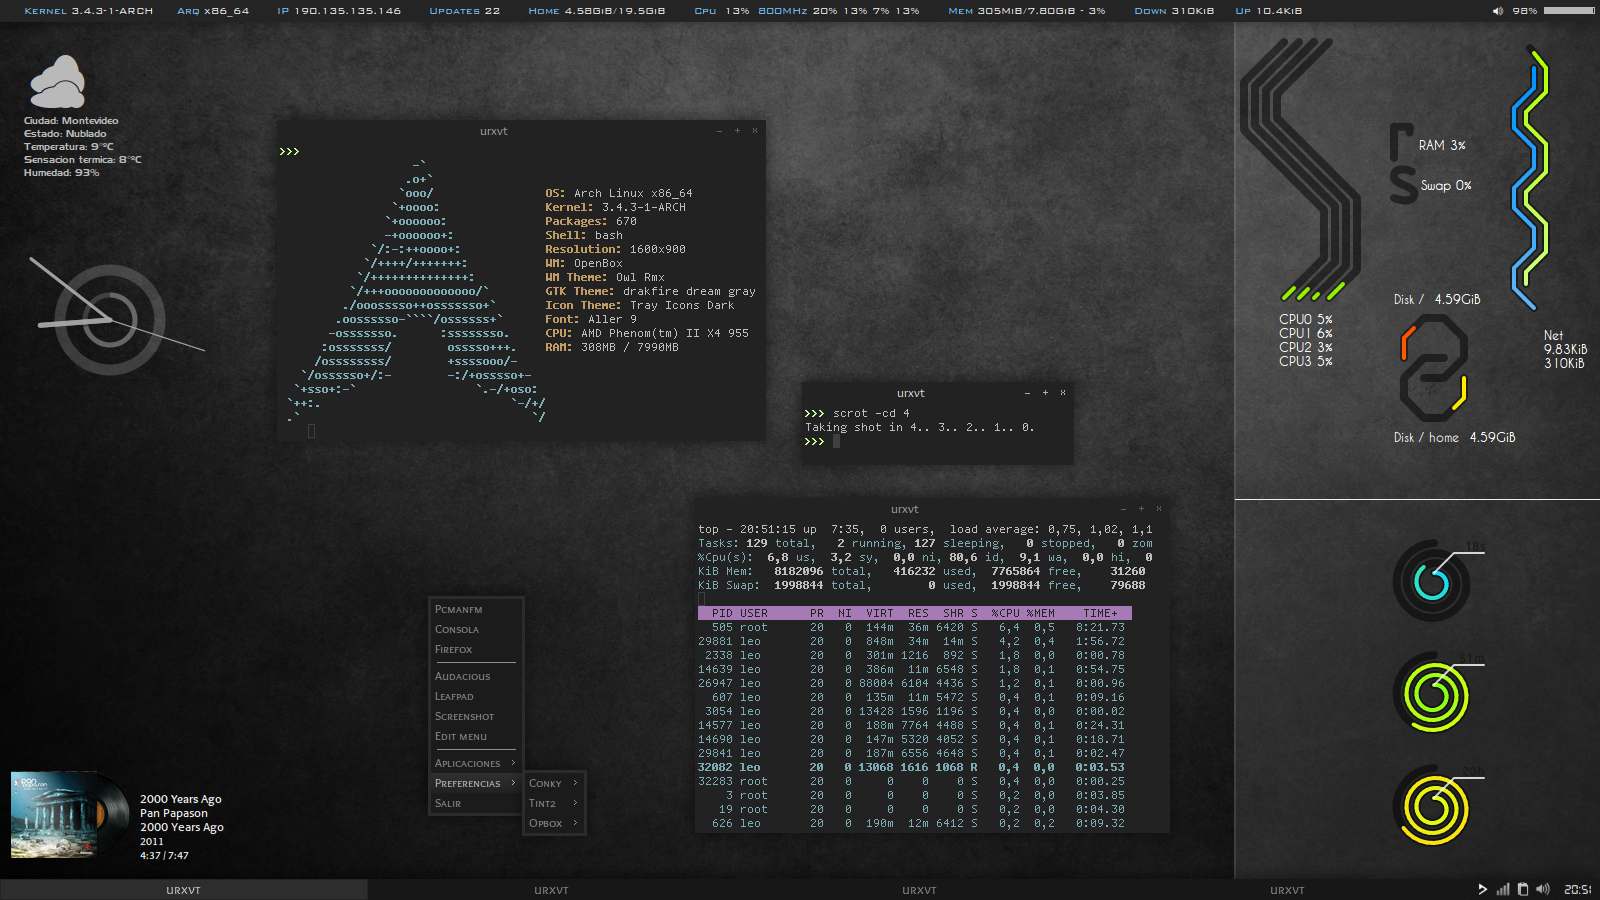The width and height of the screenshot is (1600, 900).
Task: Click the bold PID 32082 leo row
Action: pos(914,767)
